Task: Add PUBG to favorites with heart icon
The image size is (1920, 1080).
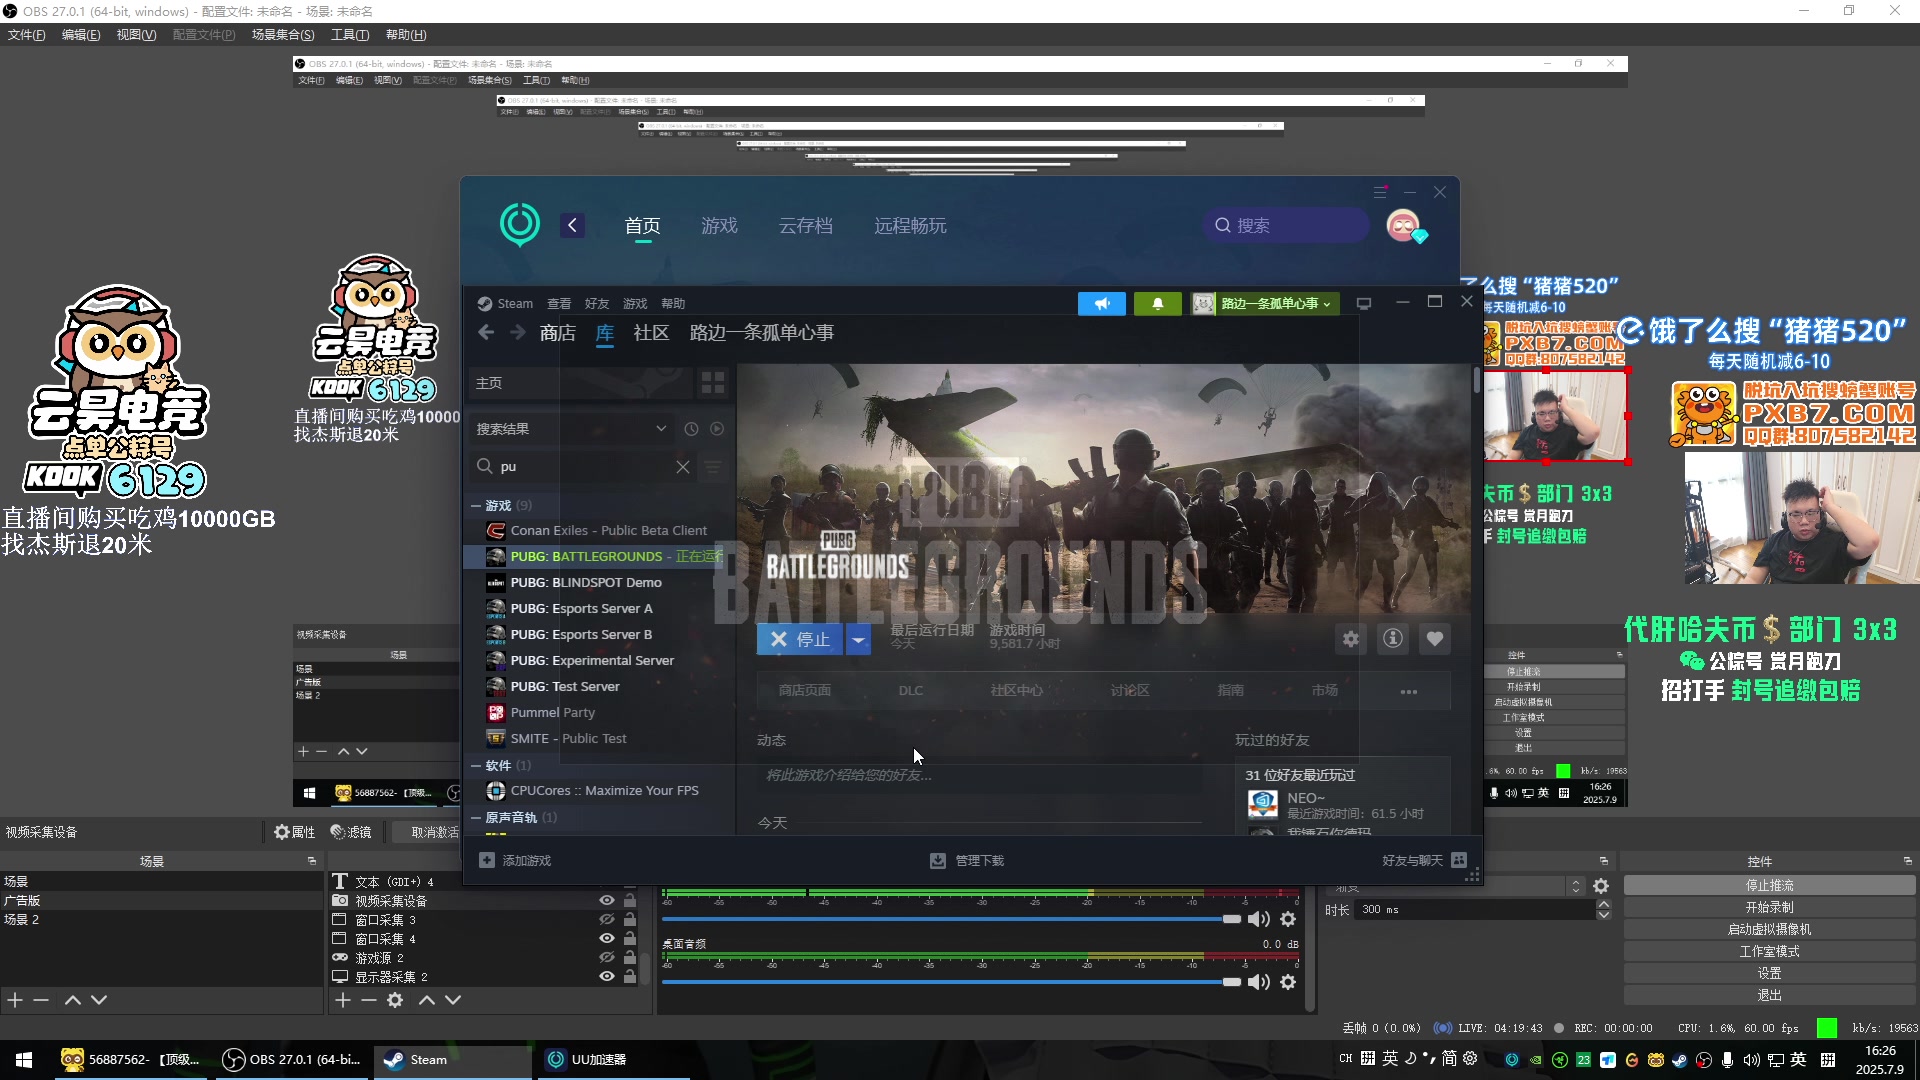Action: pos(1435,639)
